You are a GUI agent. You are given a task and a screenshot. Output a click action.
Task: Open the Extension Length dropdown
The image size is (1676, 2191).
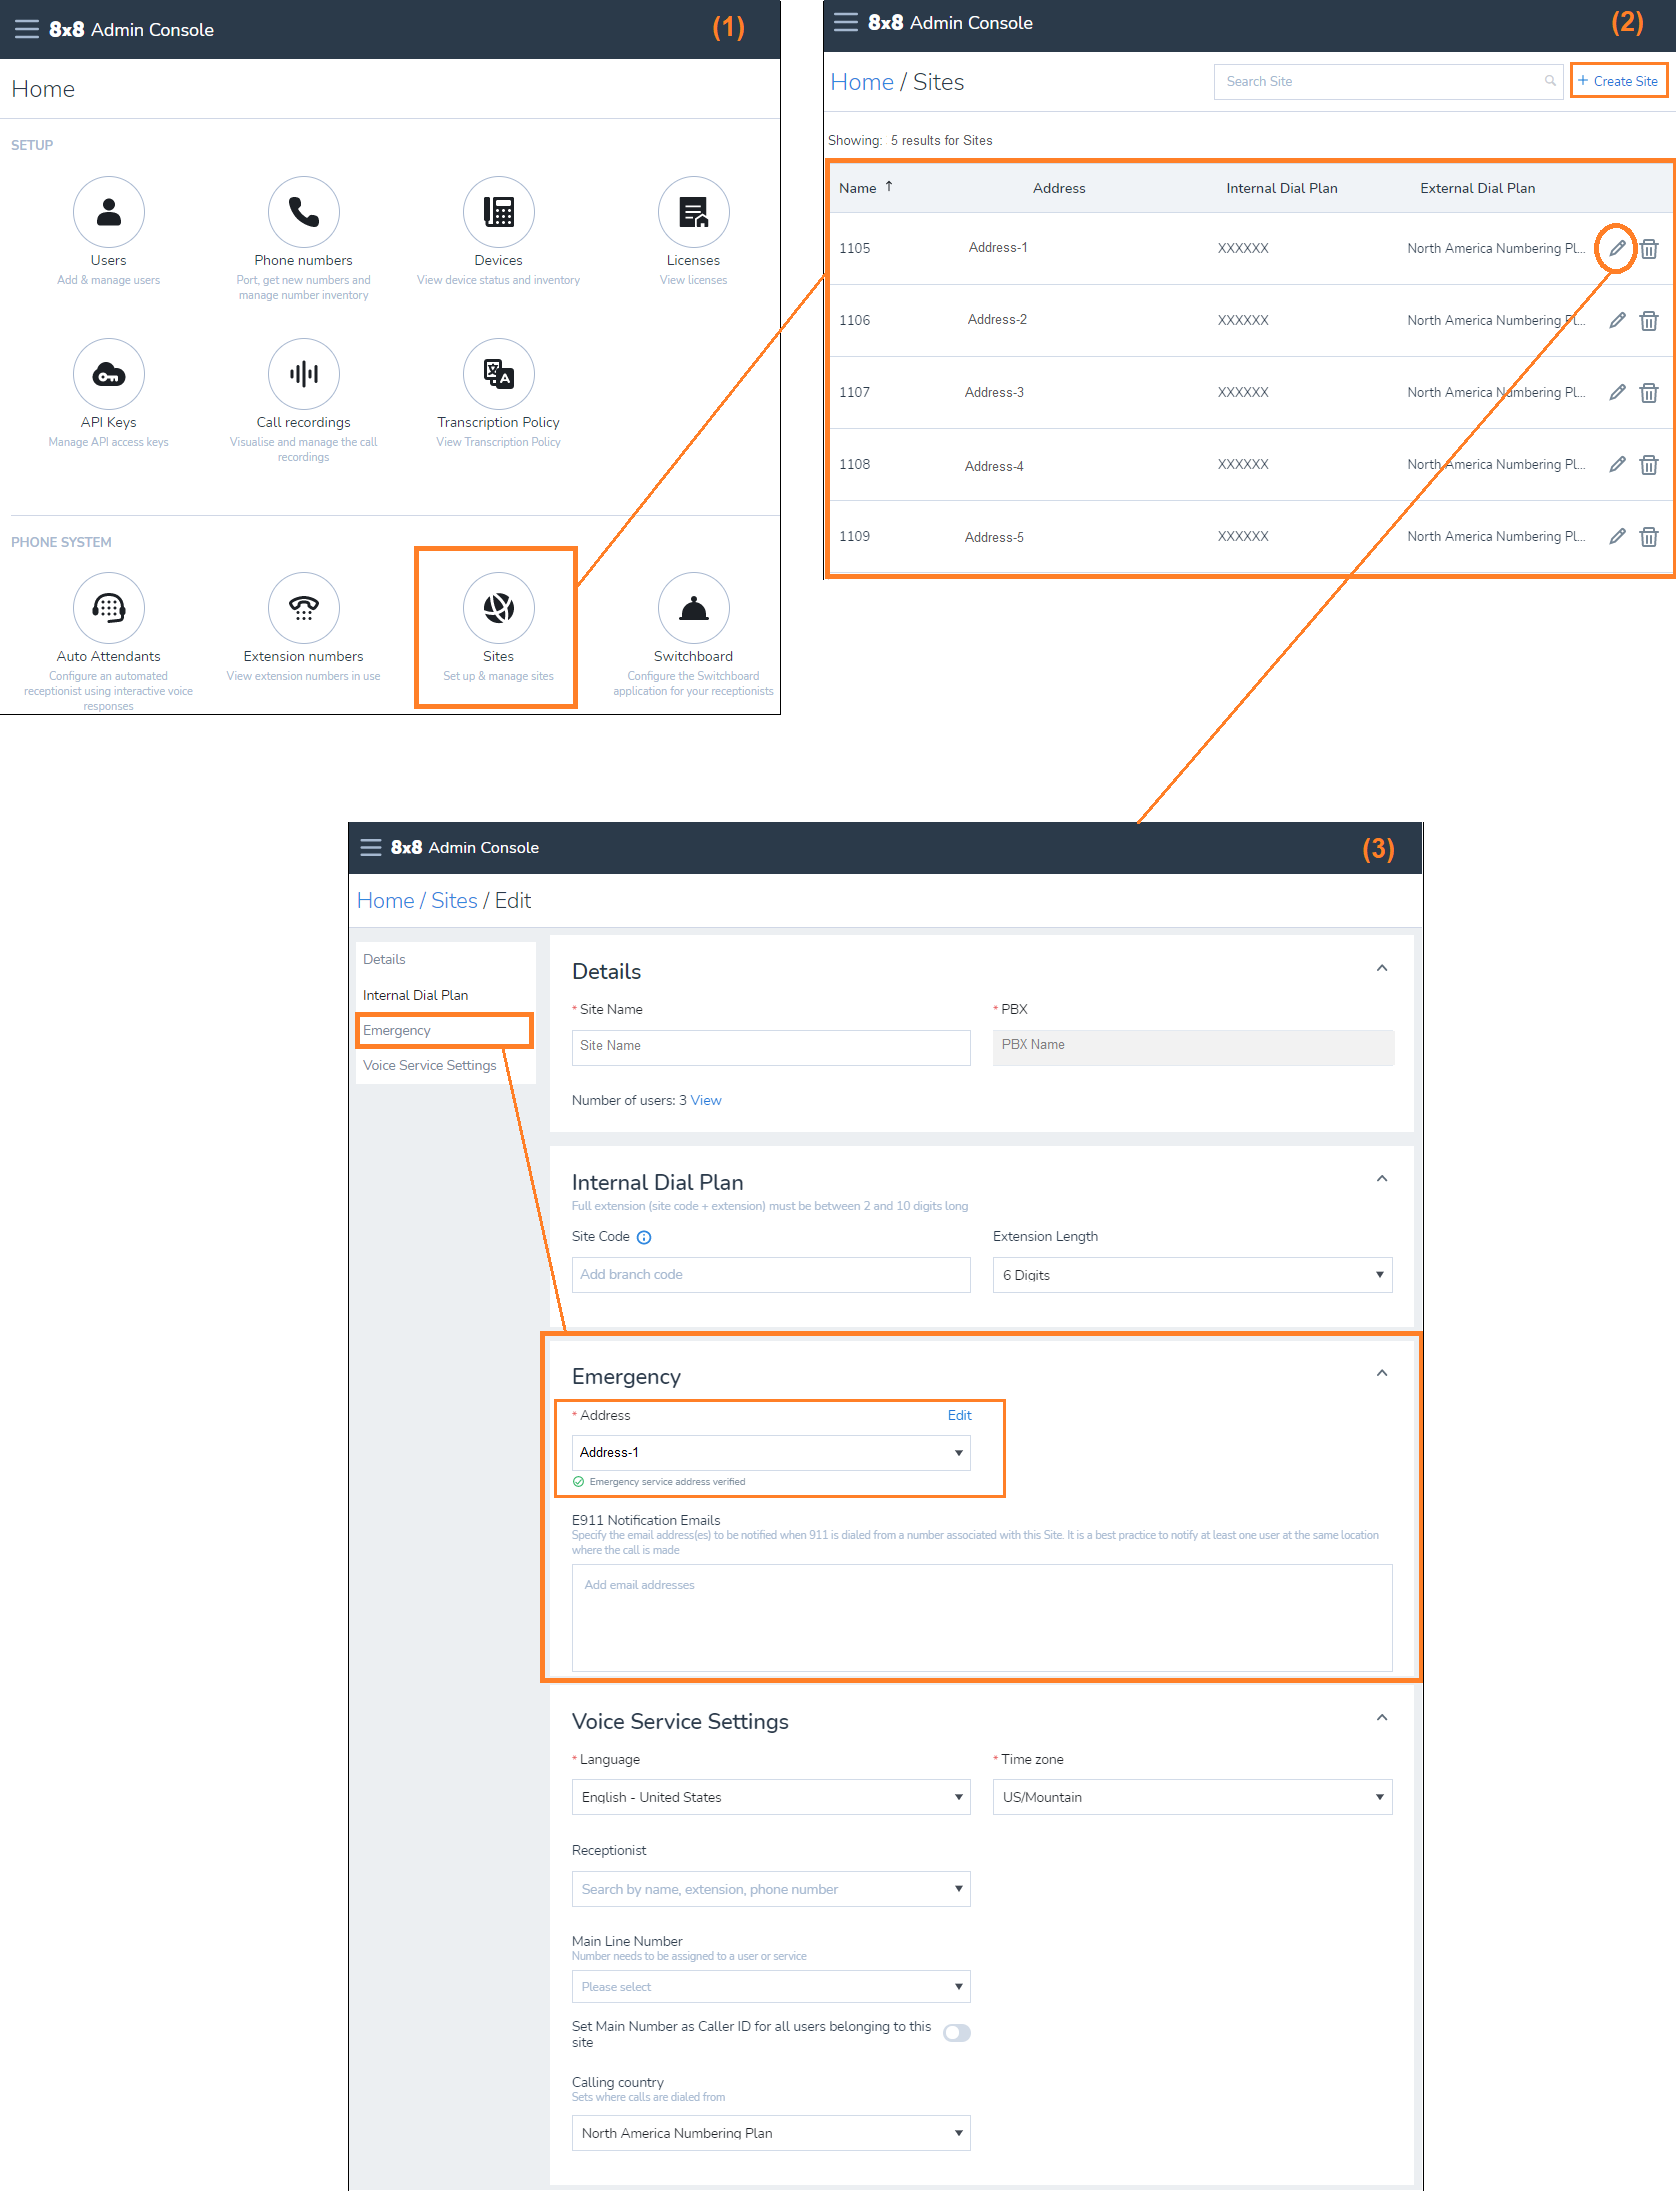1191,1275
